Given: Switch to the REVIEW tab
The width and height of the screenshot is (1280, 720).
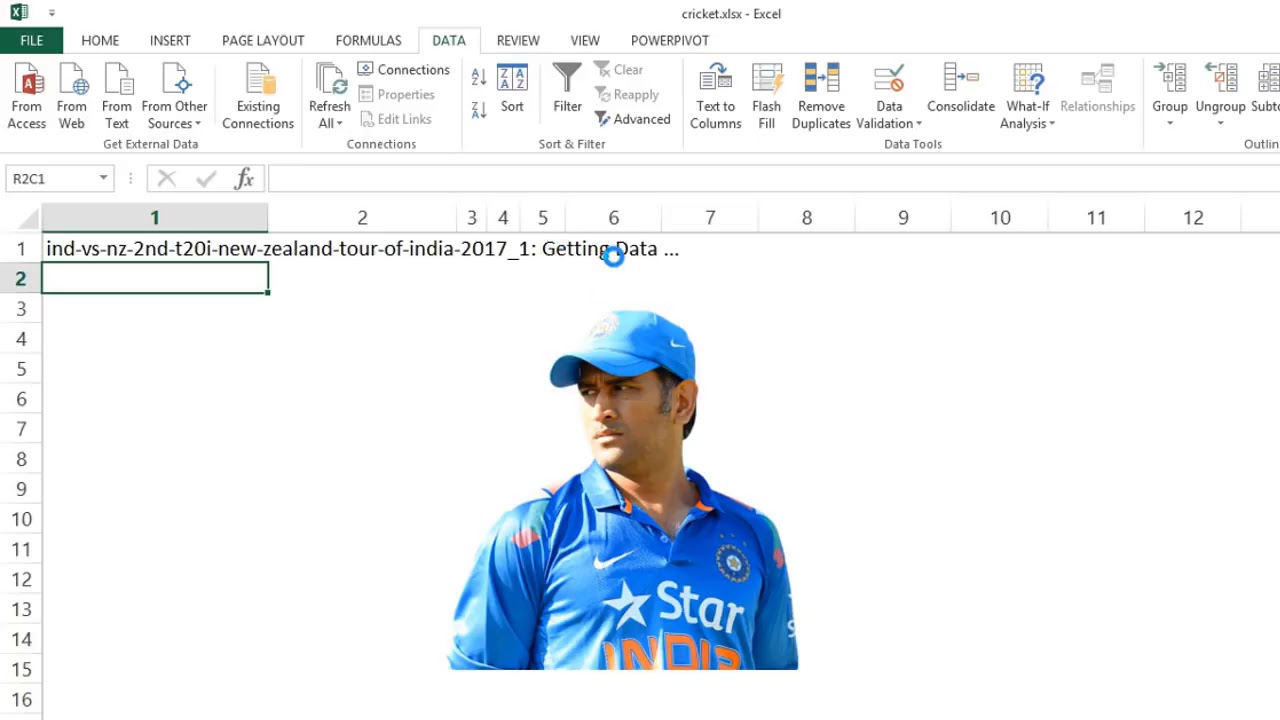Looking at the screenshot, I should tap(518, 40).
